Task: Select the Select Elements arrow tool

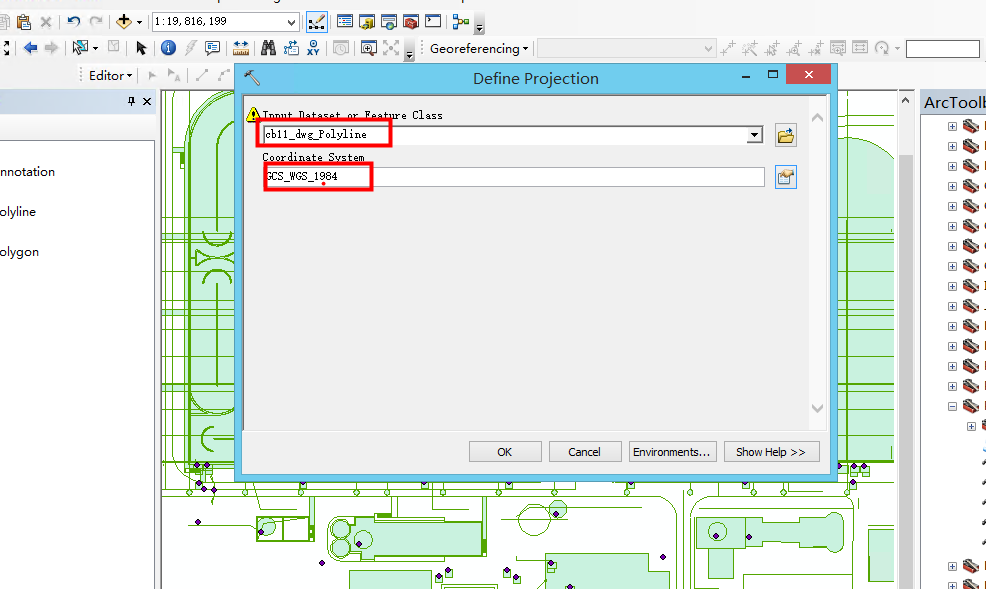Action: tap(141, 48)
